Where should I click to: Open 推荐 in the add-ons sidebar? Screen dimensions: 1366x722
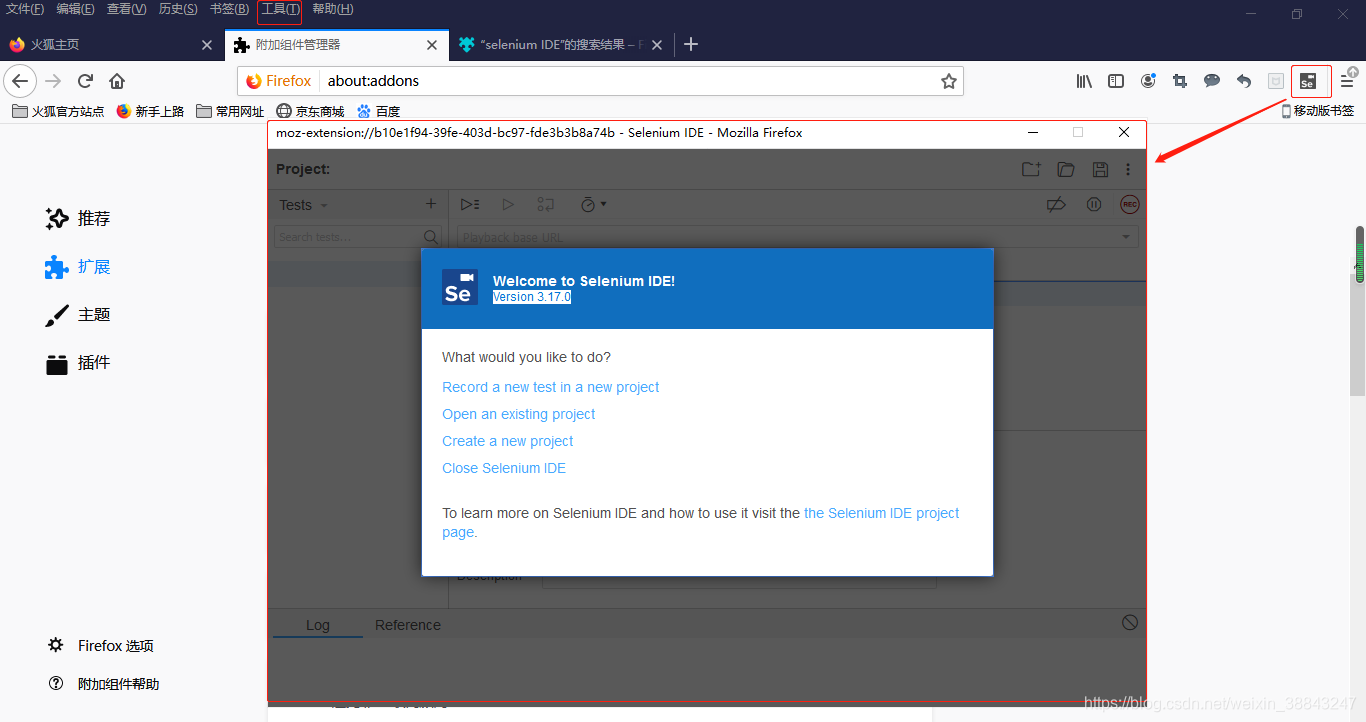click(78, 218)
